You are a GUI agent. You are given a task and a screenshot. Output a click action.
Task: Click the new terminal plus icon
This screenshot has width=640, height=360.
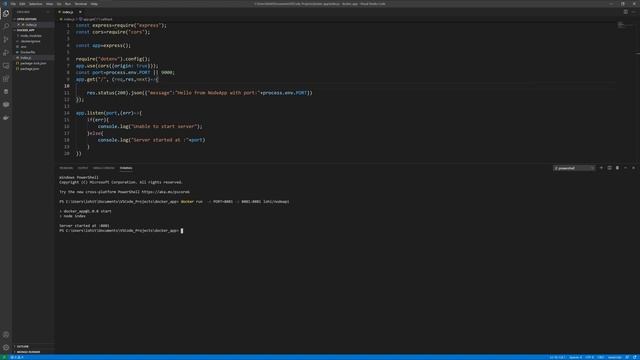(x=601, y=168)
